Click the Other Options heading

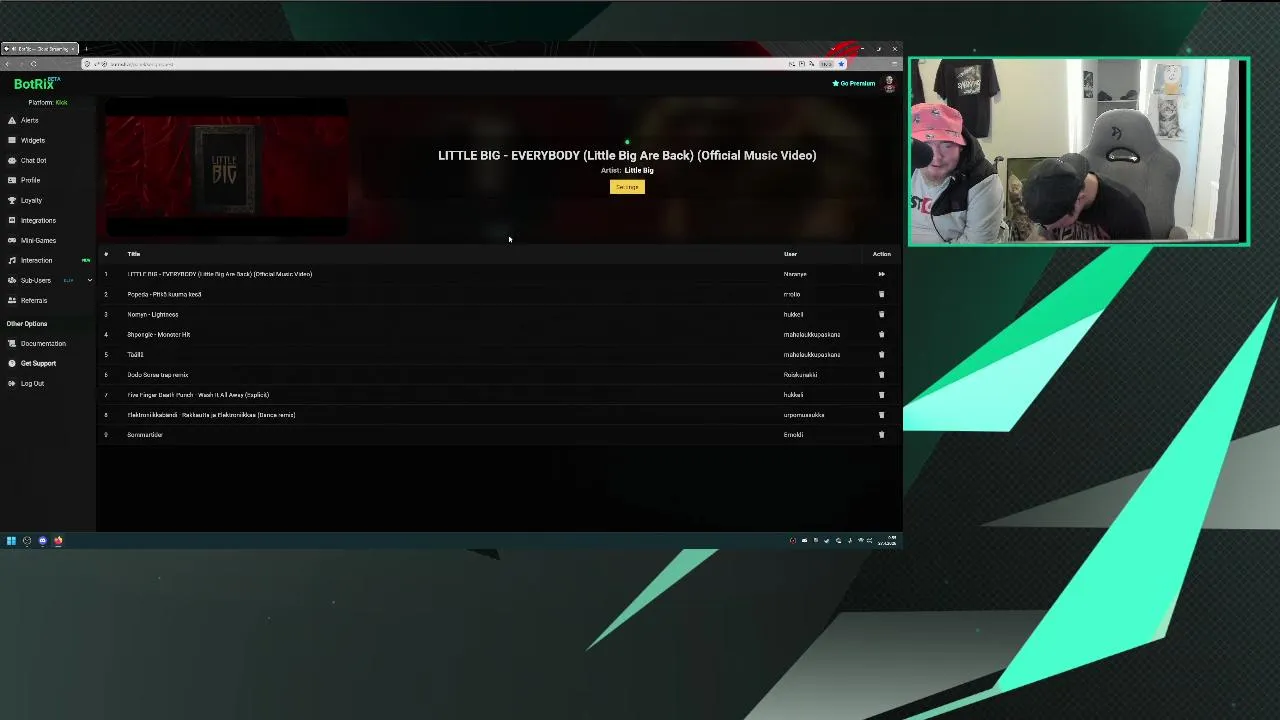pos(27,324)
